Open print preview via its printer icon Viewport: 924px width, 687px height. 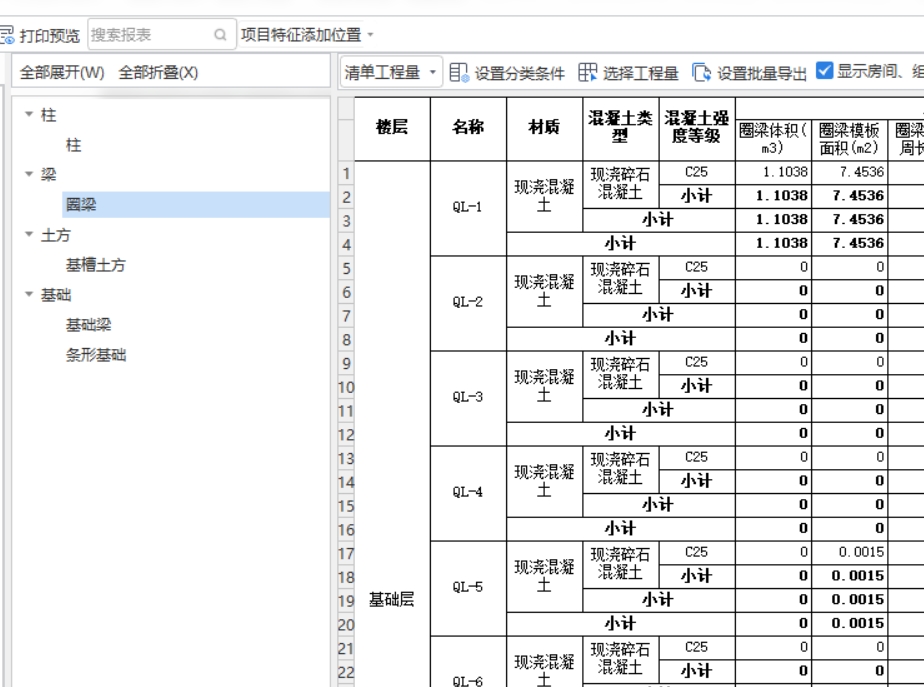tap(6, 35)
